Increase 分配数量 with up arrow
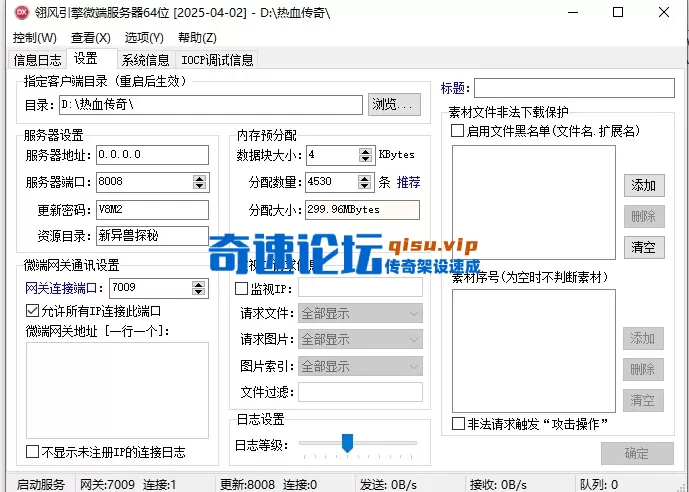This screenshot has height=492, width=689. tap(364, 178)
